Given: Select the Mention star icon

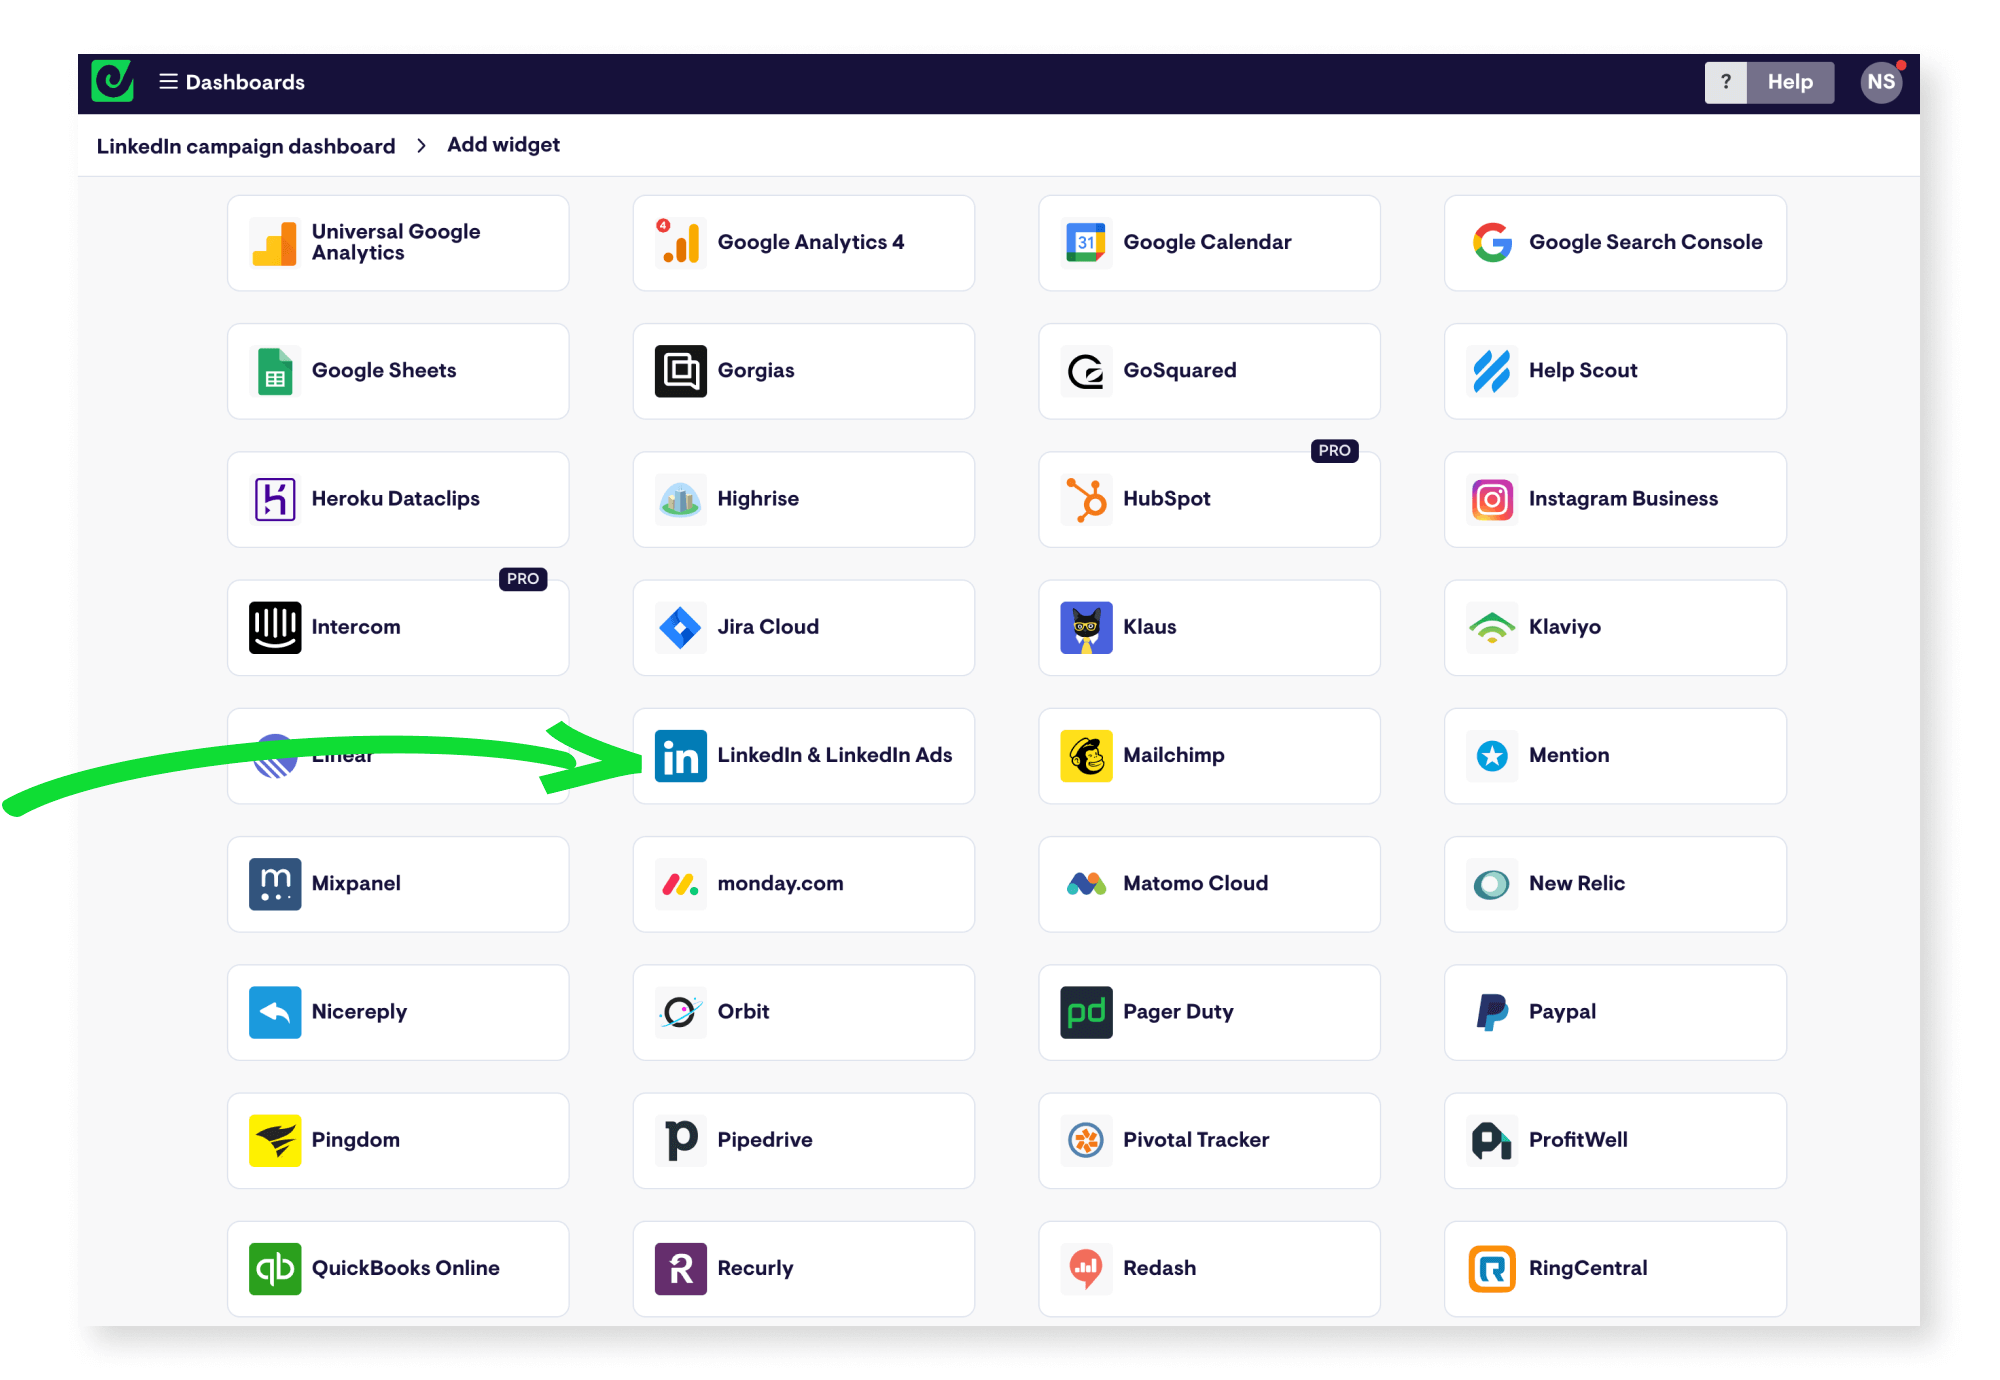Looking at the screenshot, I should (1492, 756).
